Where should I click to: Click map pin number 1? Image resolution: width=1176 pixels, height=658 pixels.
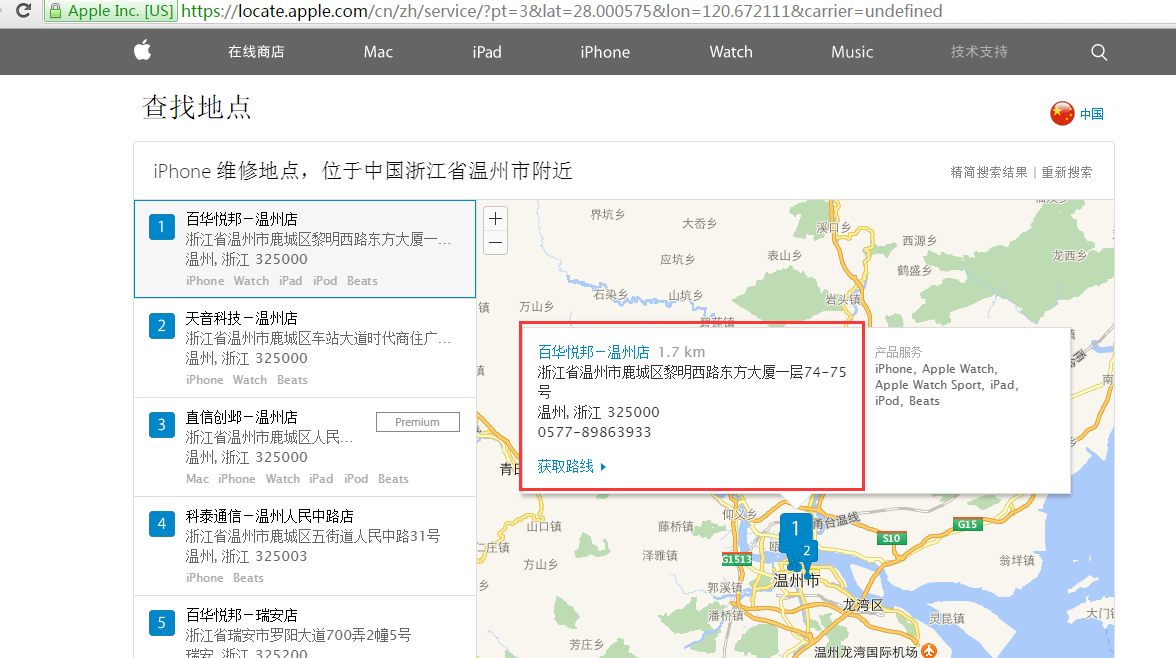(794, 532)
